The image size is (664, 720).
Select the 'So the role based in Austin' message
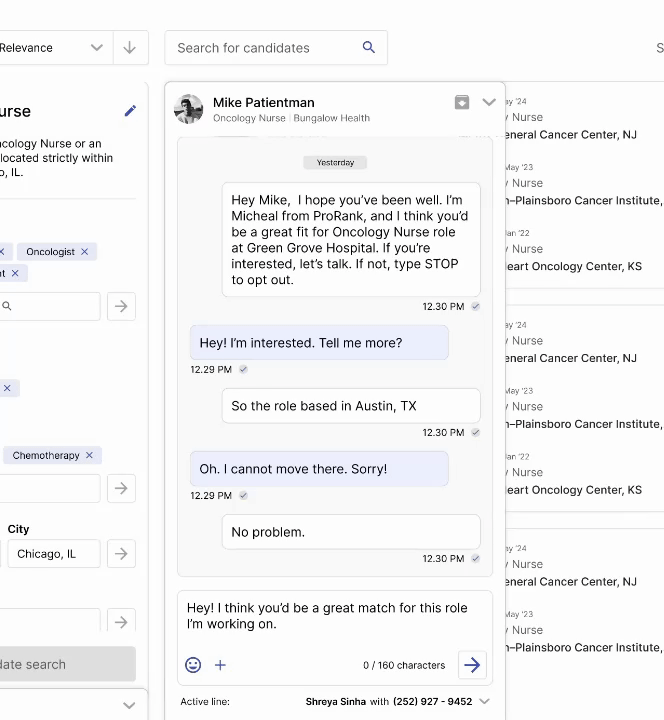coord(351,406)
